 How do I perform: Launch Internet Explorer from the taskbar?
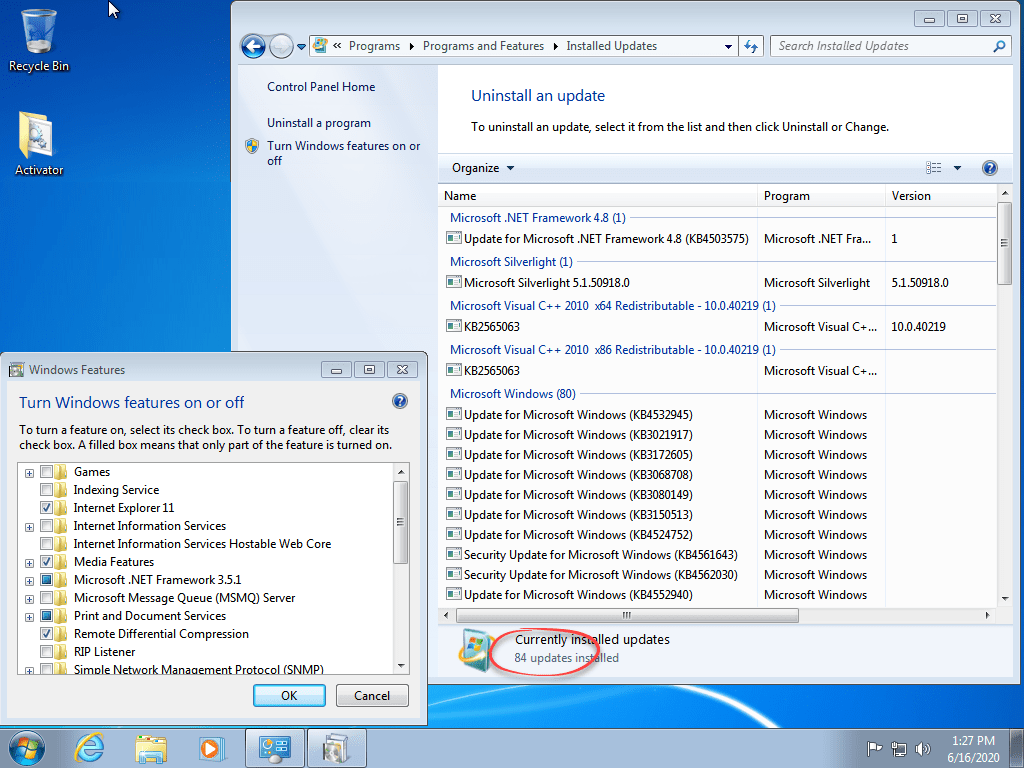pos(88,748)
